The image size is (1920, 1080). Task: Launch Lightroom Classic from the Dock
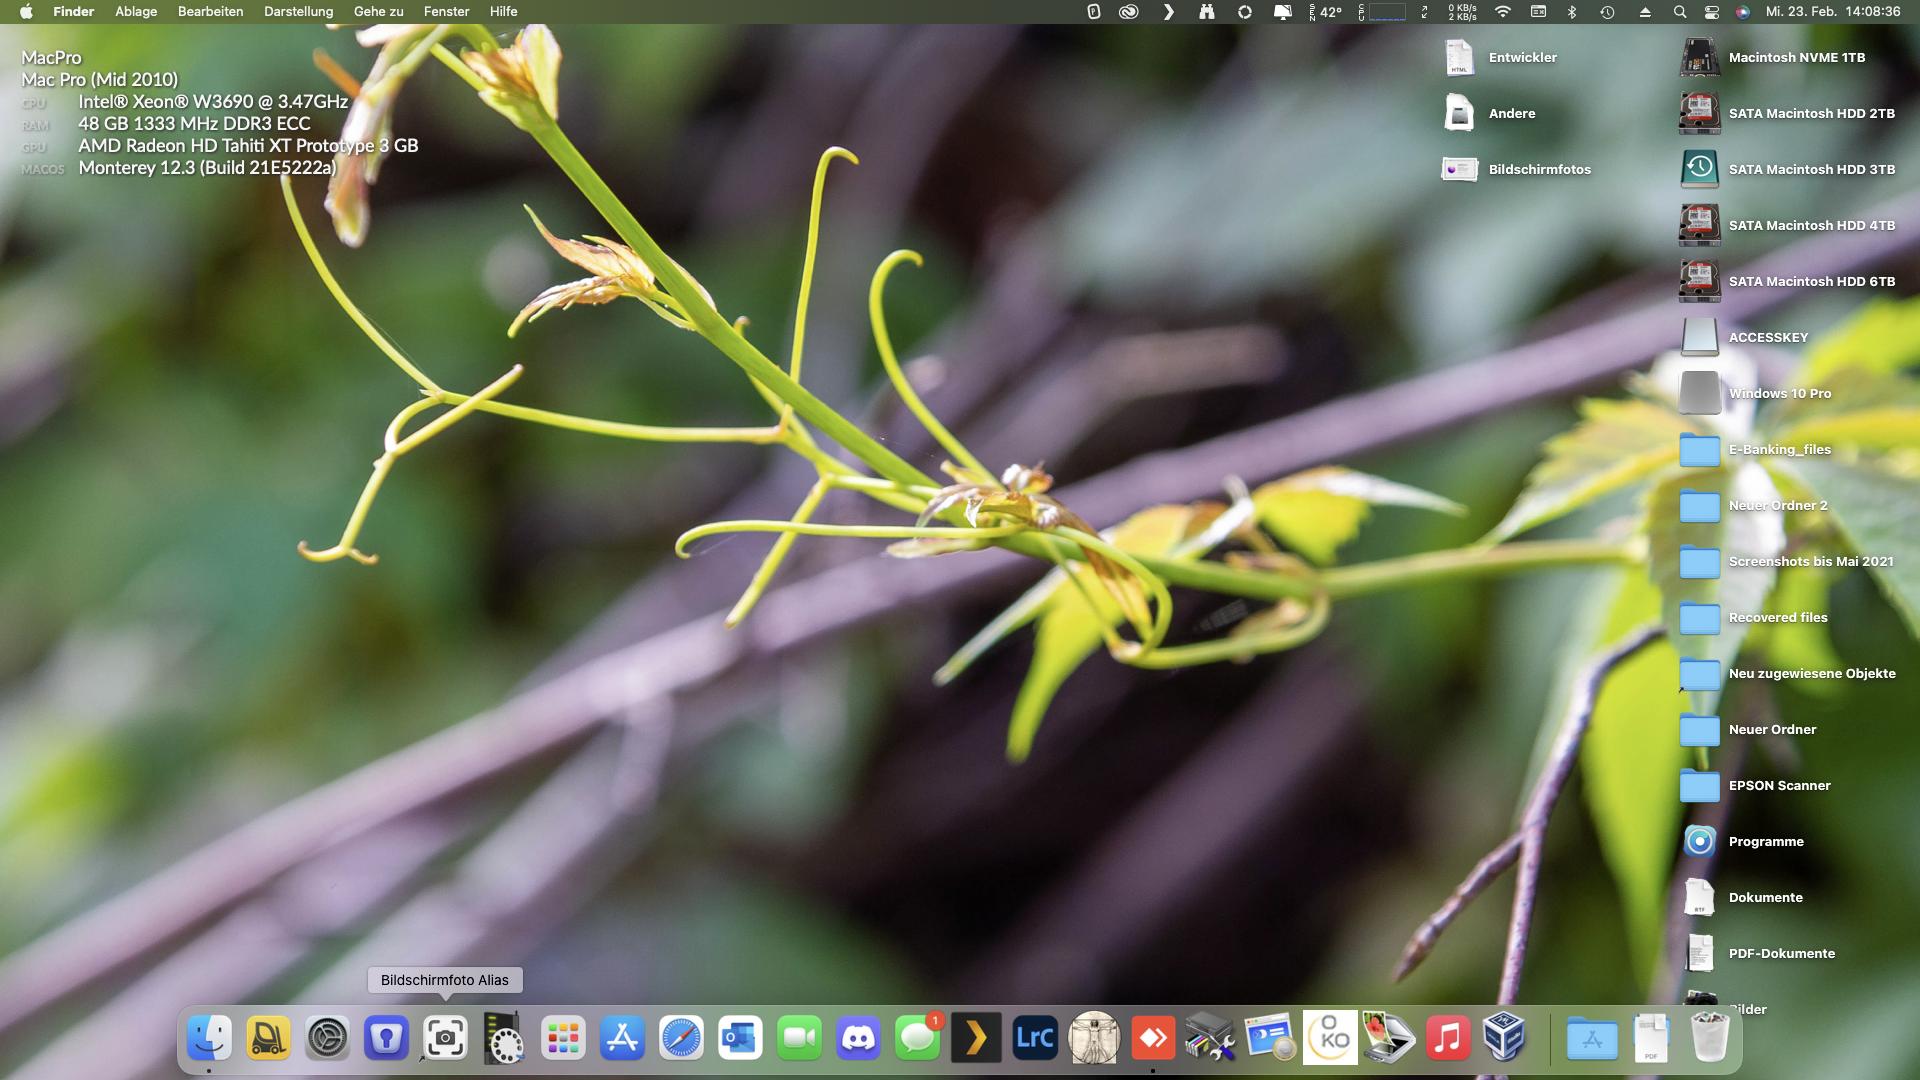(x=1035, y=1039)
